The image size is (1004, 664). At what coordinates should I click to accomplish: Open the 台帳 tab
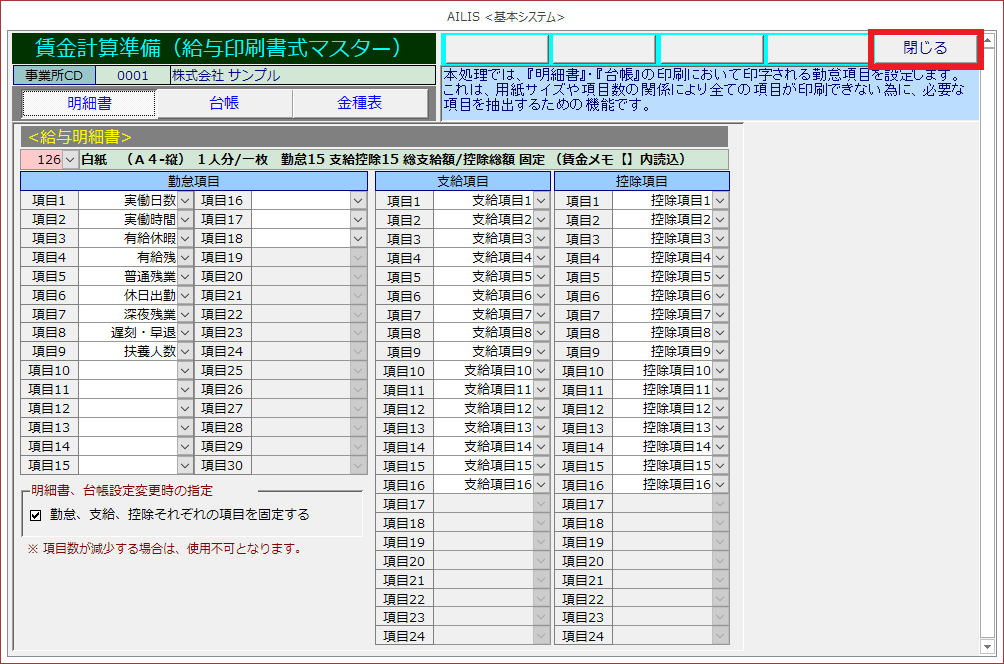(x=224, y=103)
